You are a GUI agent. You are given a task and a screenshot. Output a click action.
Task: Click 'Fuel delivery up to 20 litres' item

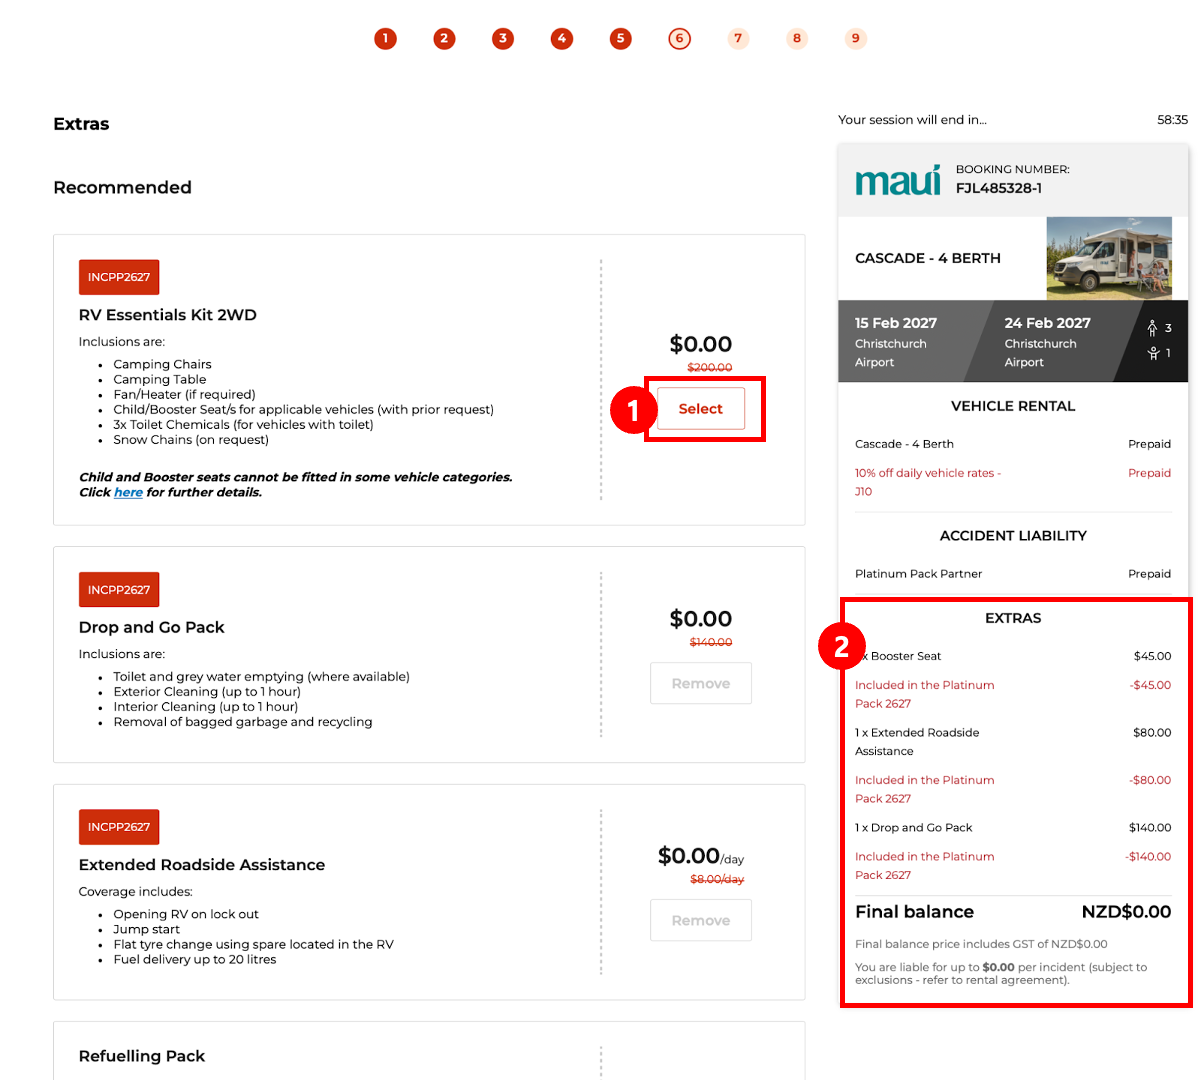click(x=195, y=960)
